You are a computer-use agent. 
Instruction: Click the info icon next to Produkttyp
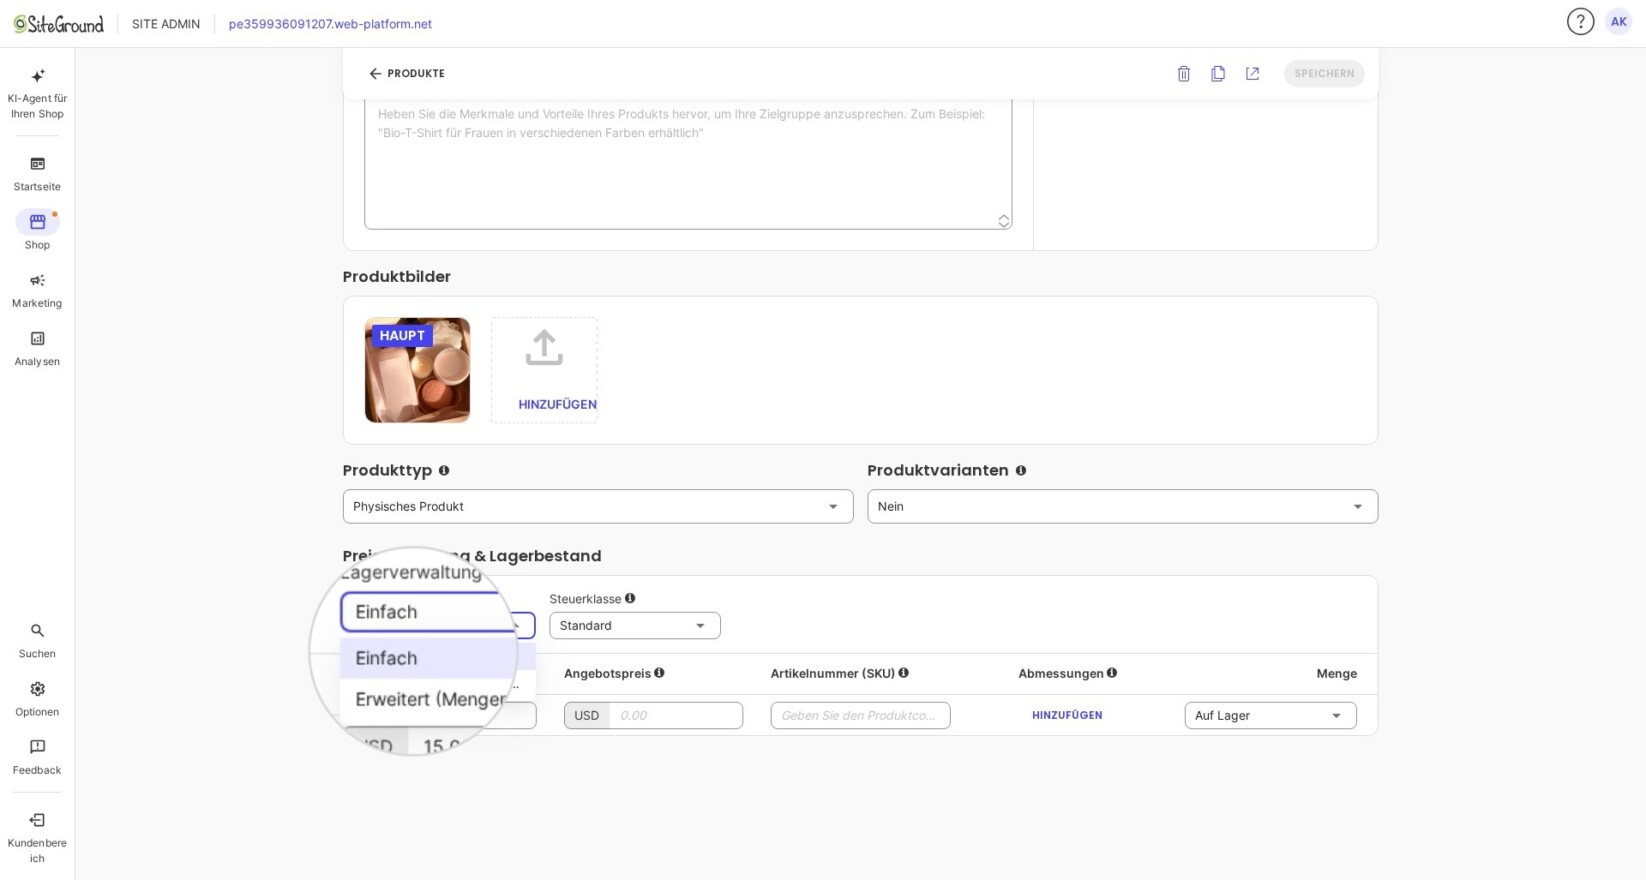coord(444,470)
